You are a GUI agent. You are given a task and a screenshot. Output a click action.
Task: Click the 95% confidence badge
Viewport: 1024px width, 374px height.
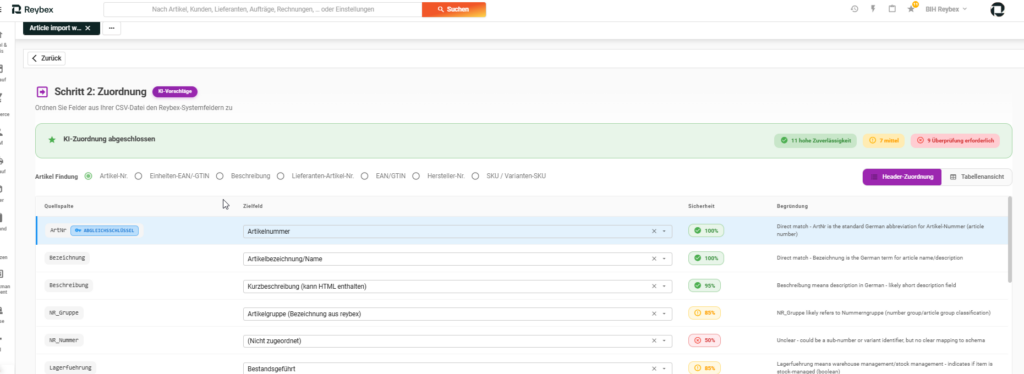[x=705, y=286]
